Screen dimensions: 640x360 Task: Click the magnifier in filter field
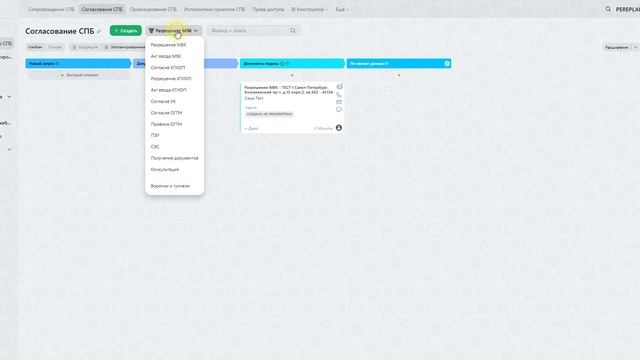293,31
